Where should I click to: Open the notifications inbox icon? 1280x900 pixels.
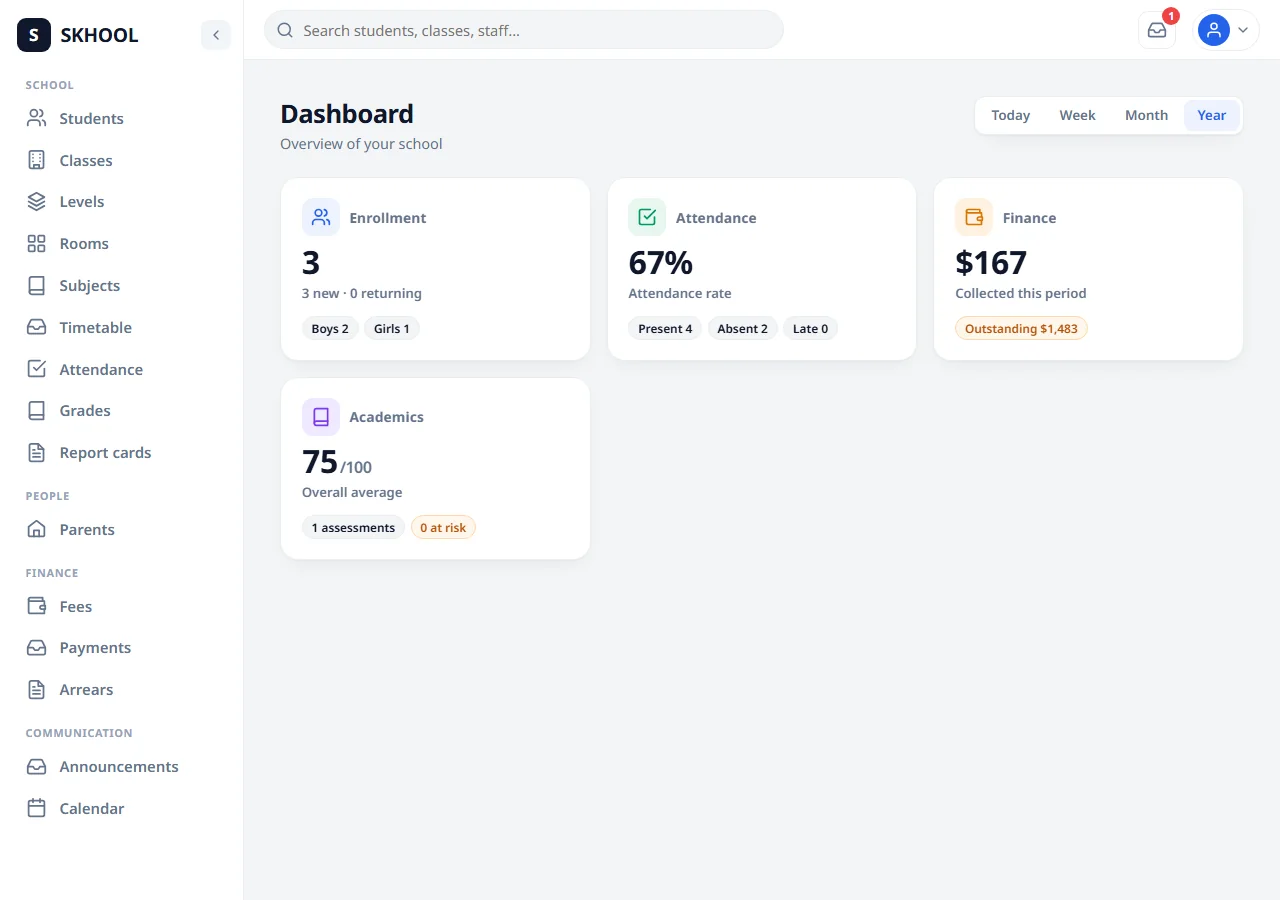pos(1157,30)
